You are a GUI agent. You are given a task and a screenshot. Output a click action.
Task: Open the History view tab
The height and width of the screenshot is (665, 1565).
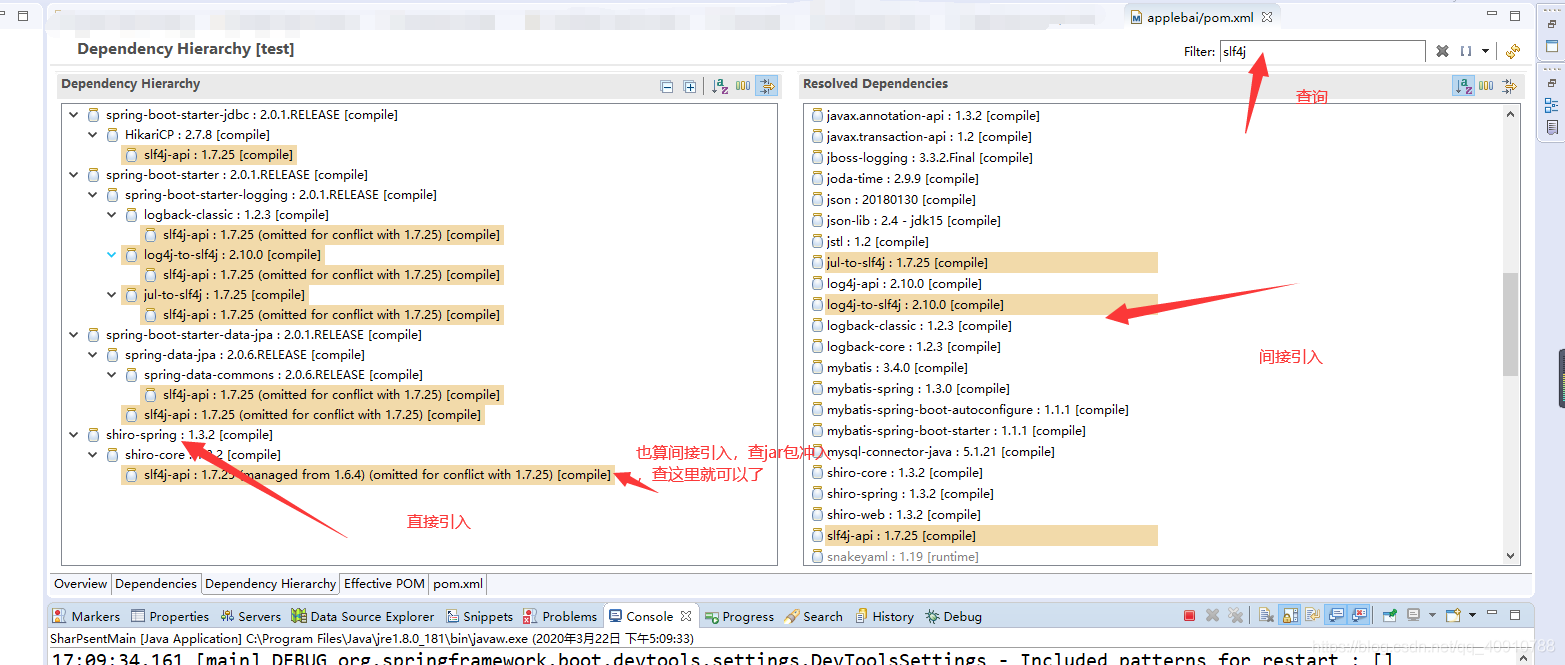pos(883,616)
